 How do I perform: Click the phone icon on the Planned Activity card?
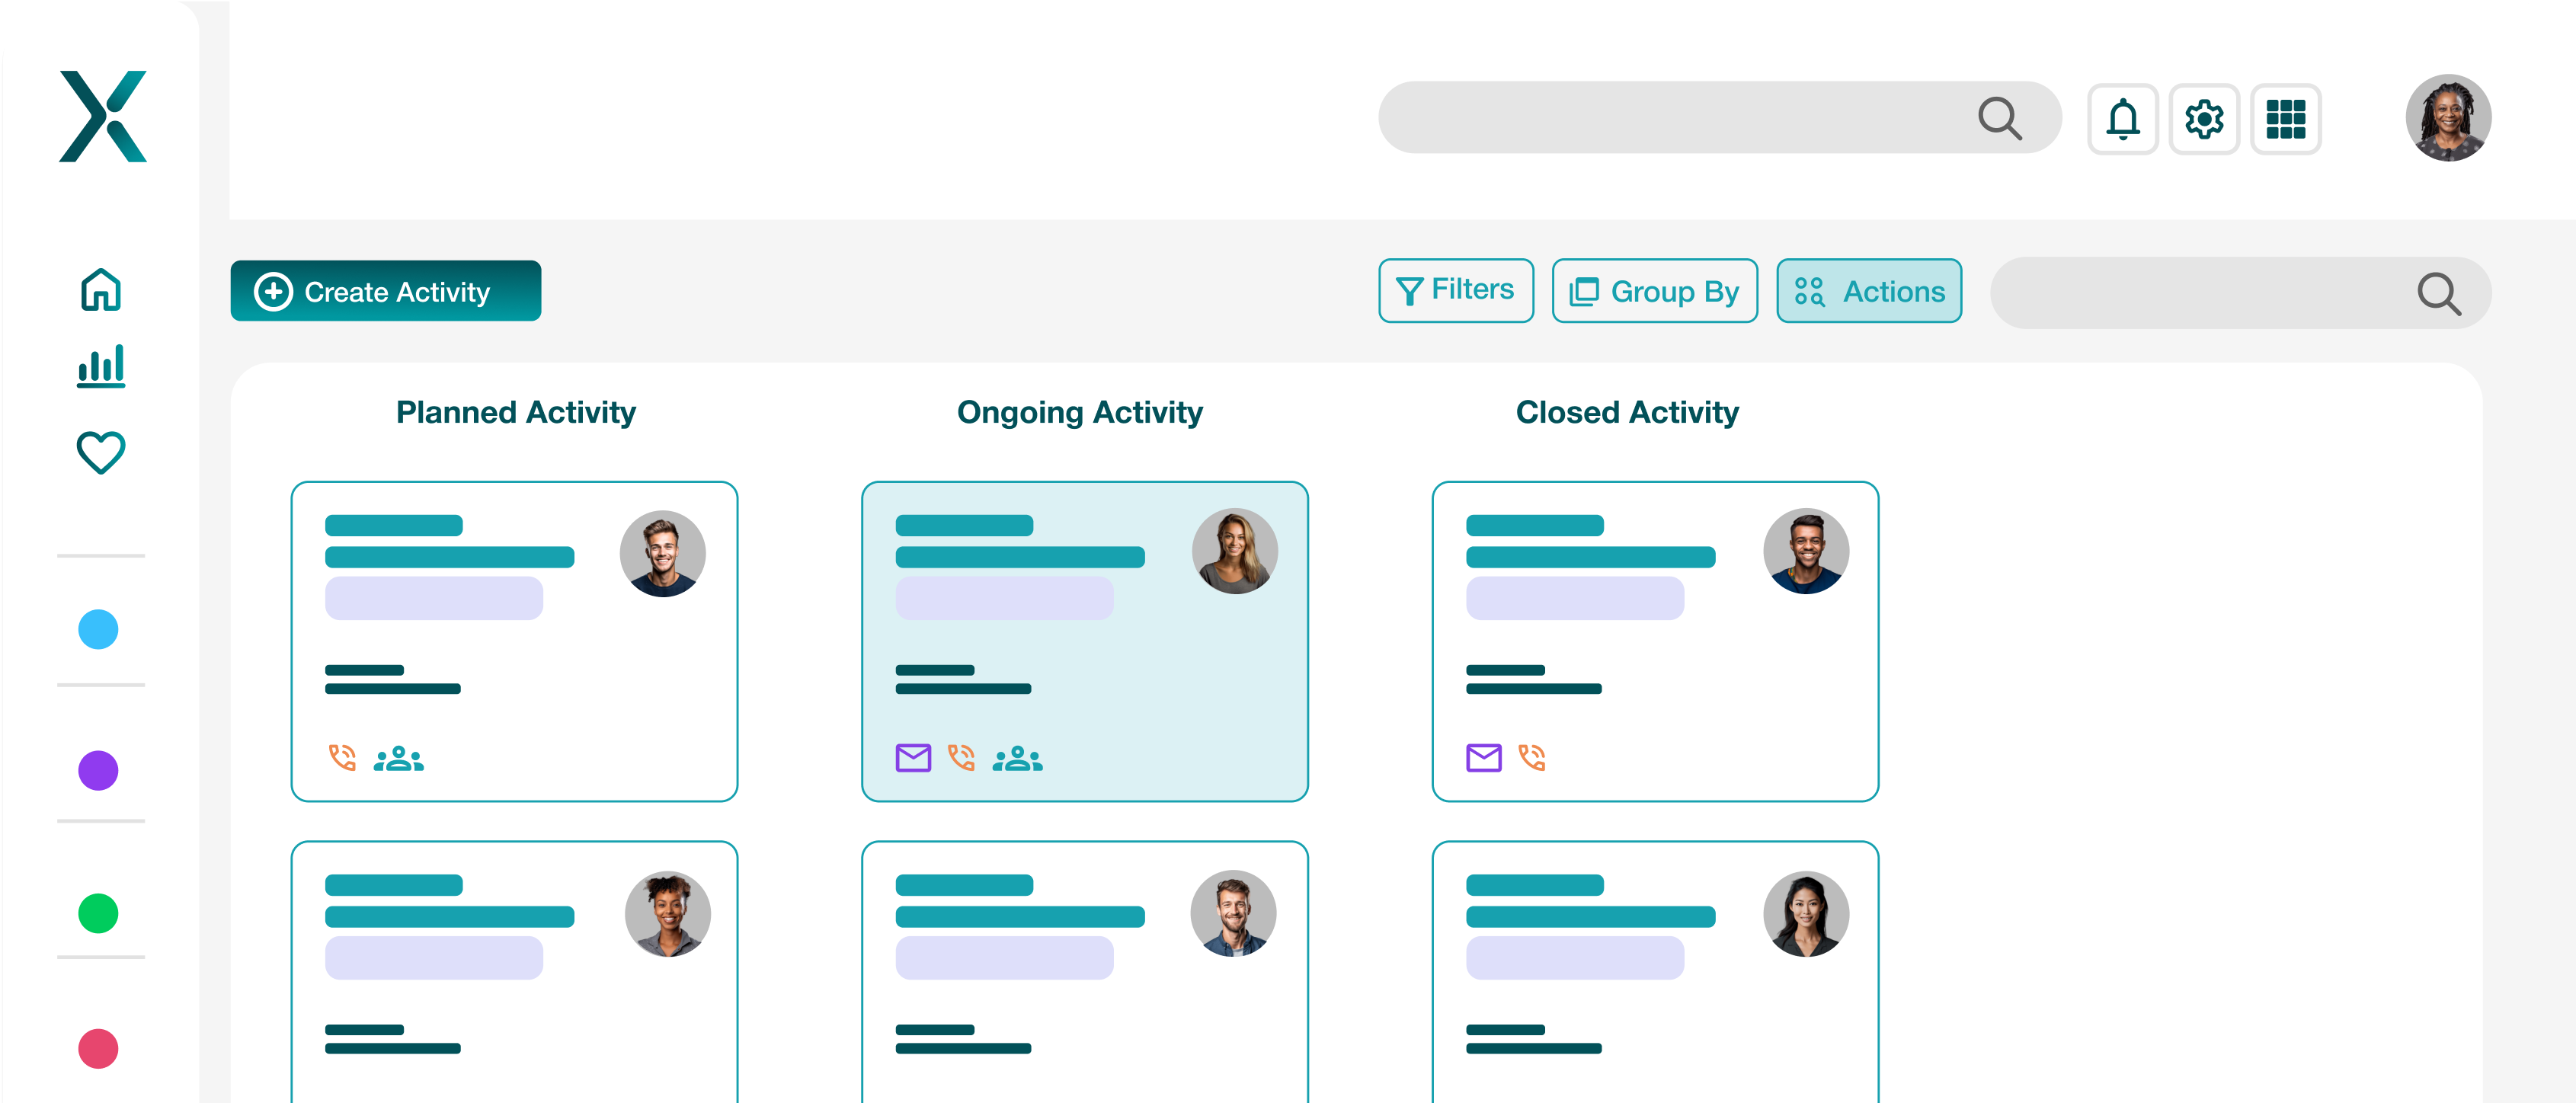coord(341,757)
